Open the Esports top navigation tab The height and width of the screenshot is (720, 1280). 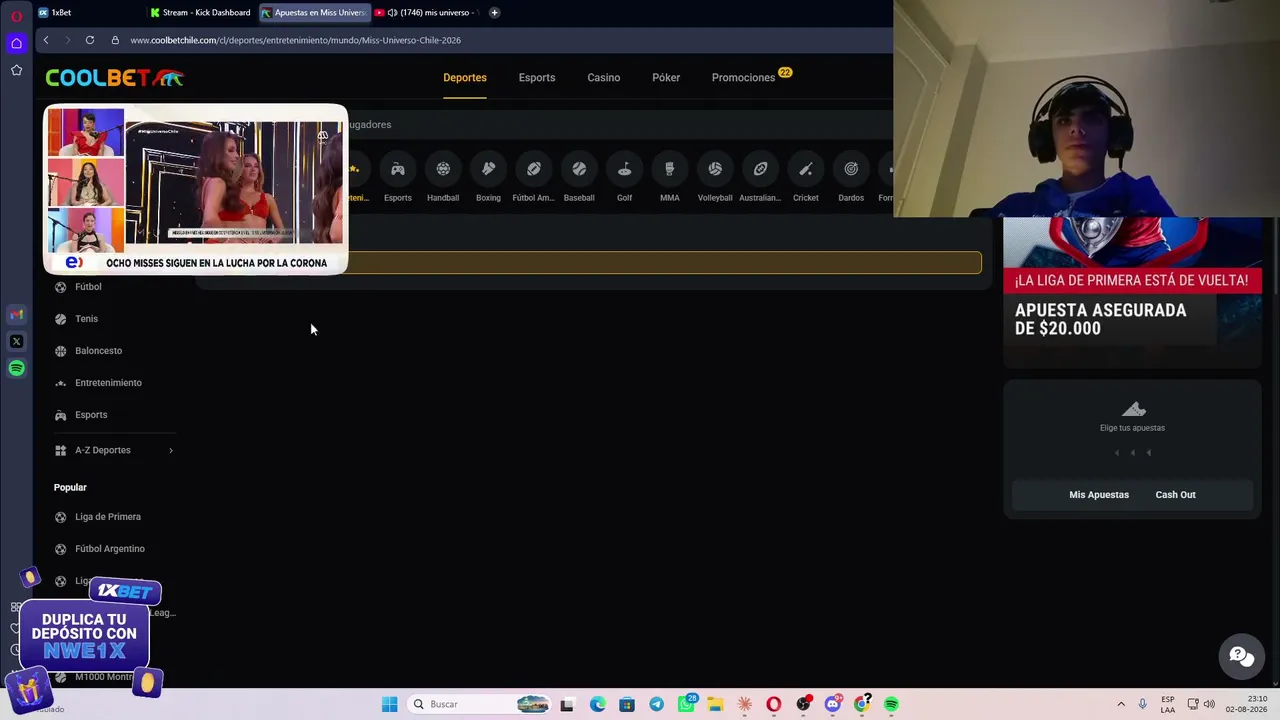click(537, 77)
